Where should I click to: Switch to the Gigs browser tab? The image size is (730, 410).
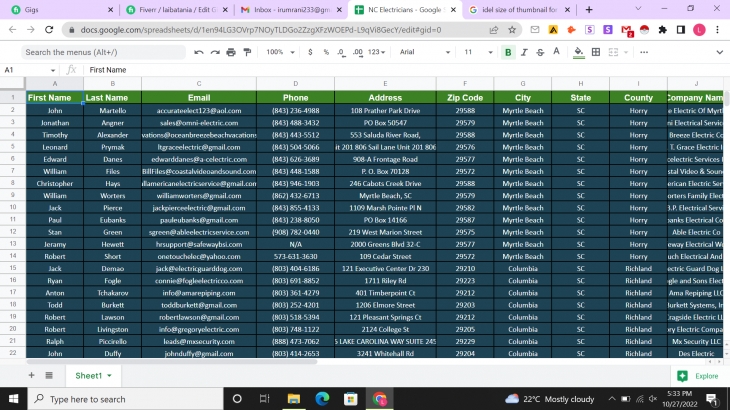tap(60, 10)
